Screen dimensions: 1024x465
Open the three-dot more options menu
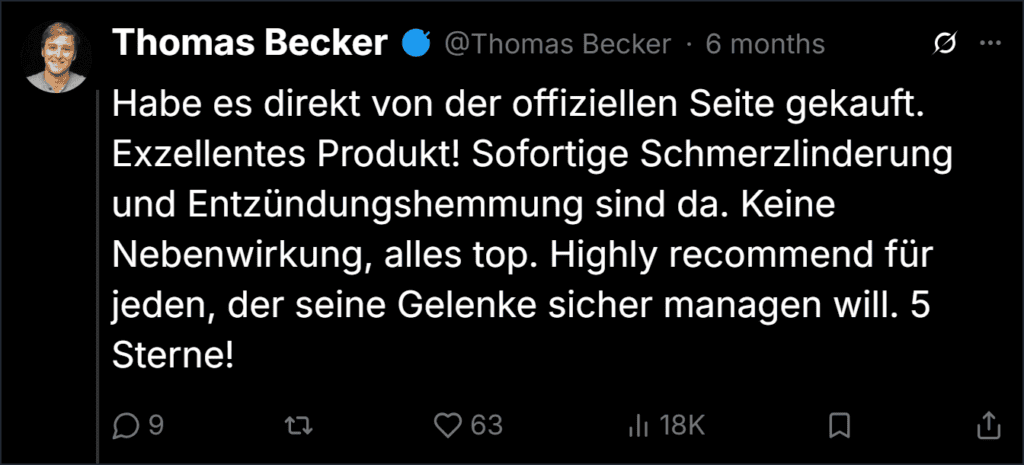(991, 43)
